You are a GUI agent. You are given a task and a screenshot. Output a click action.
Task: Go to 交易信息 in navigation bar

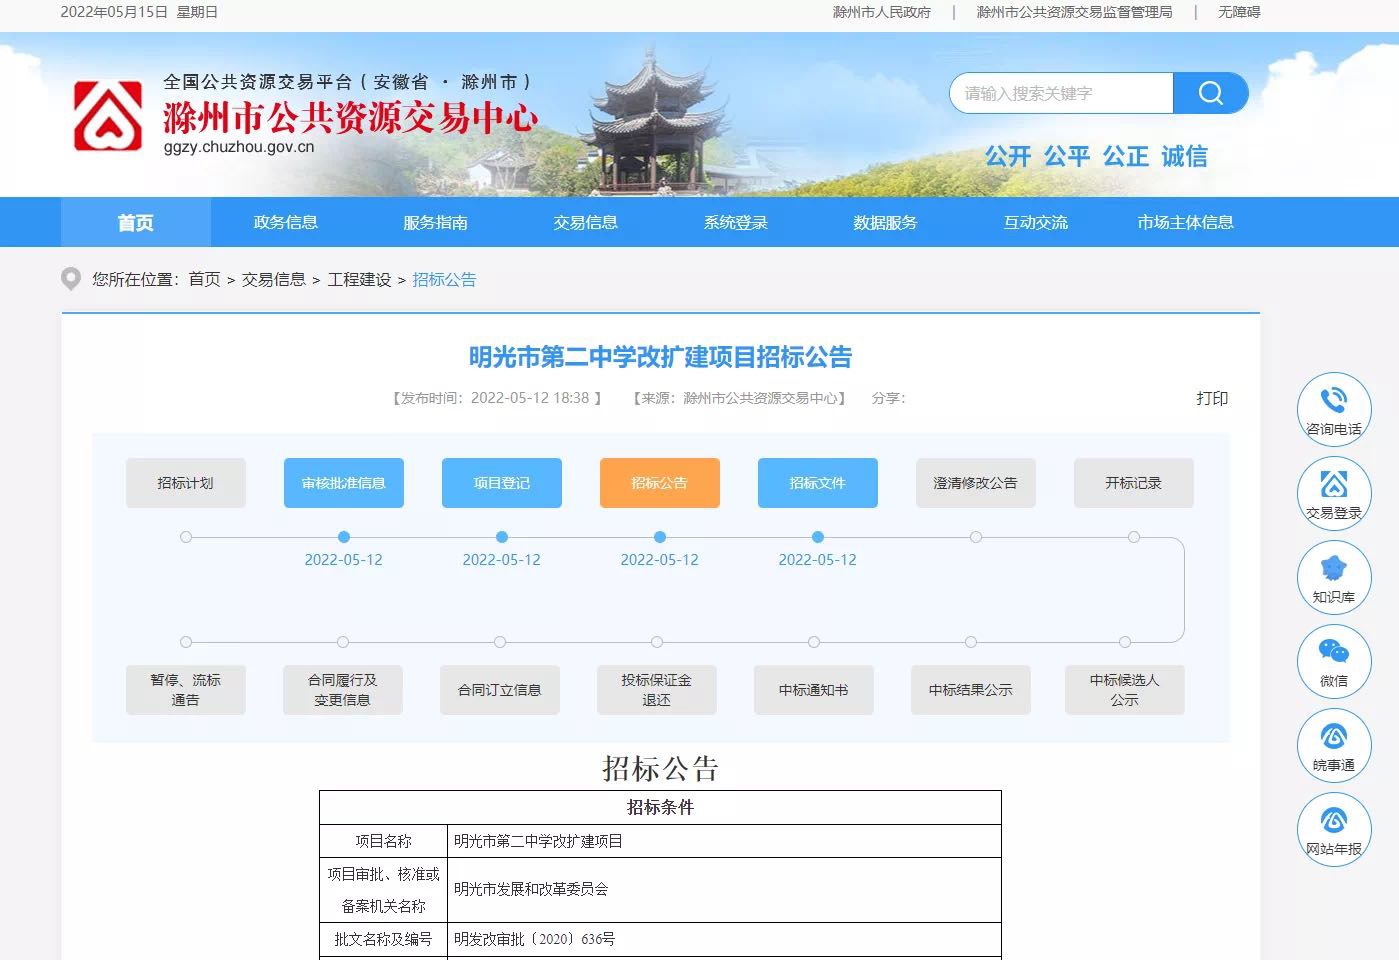pos(585,222)
